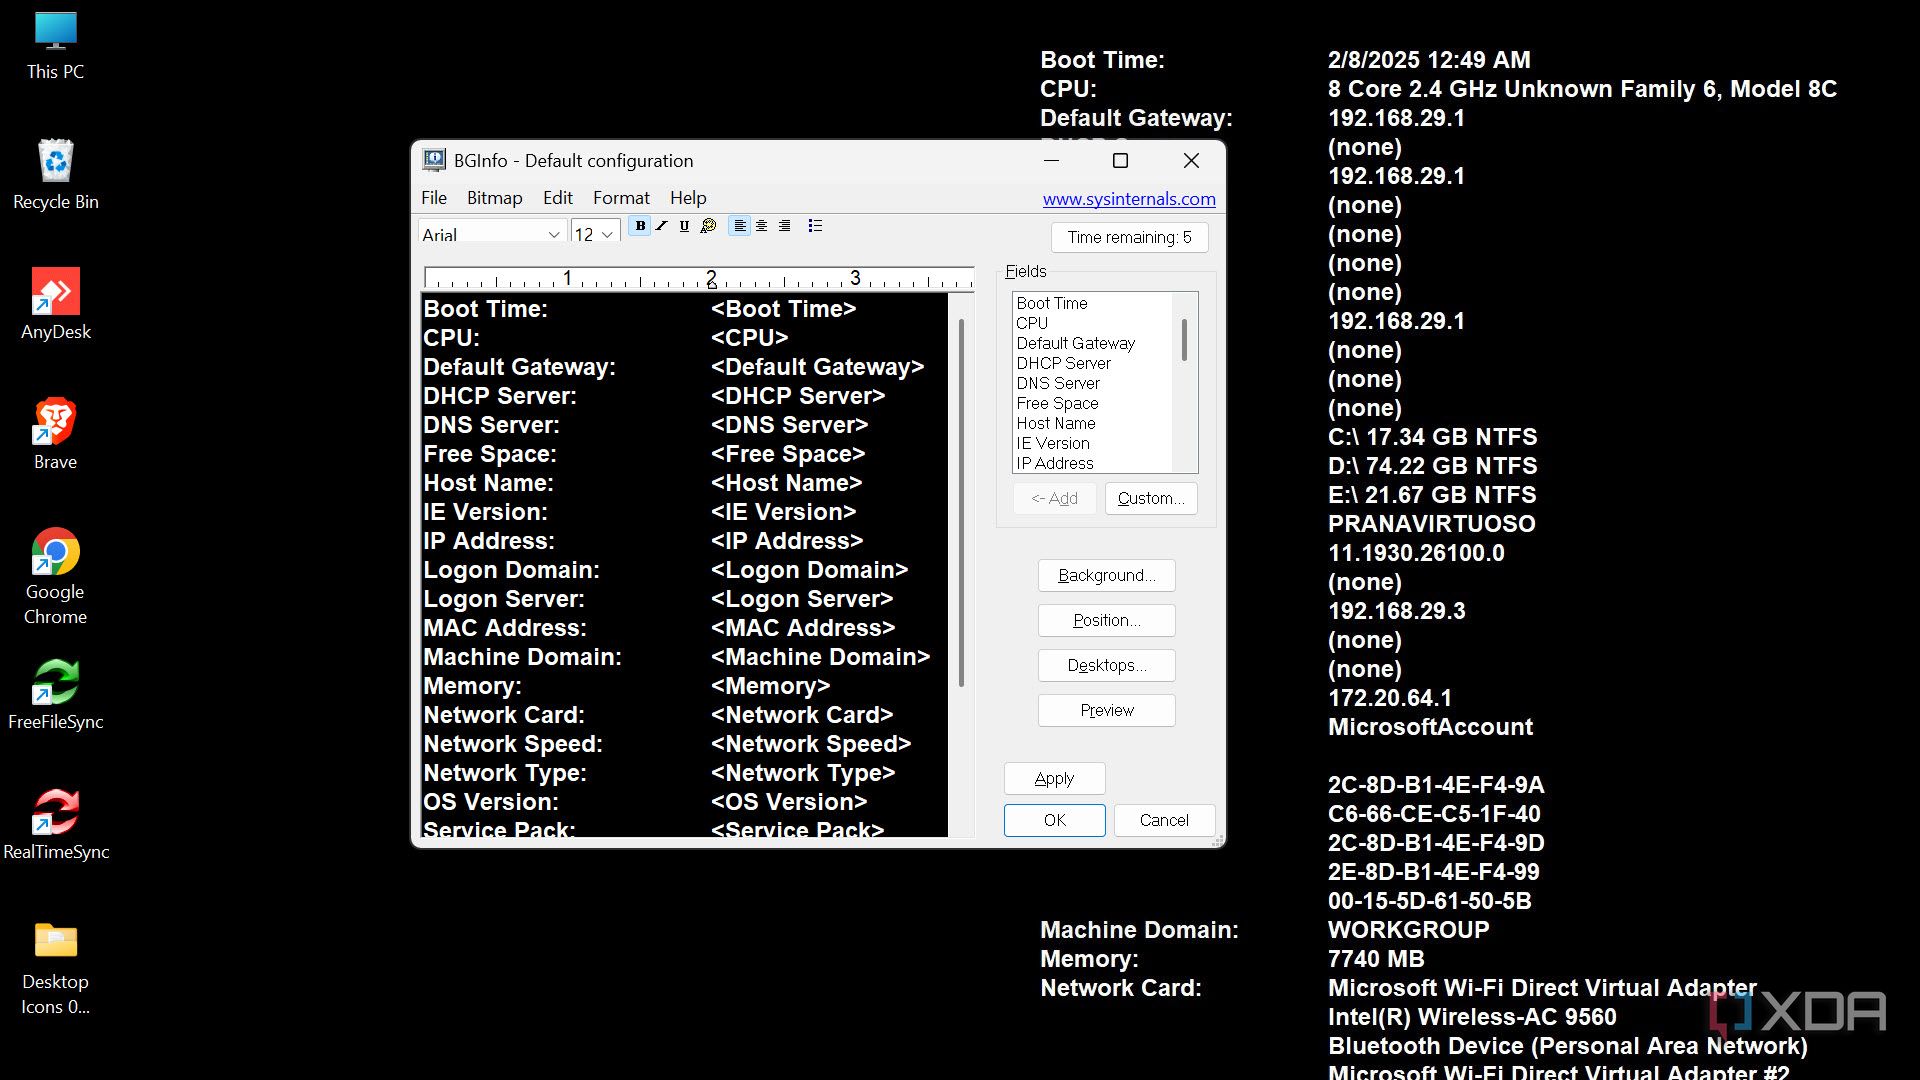Click the <Boot Time> token in editor
Image resolution: width=1920 pixels, height=1080 pixels.
tap(784, 309)
